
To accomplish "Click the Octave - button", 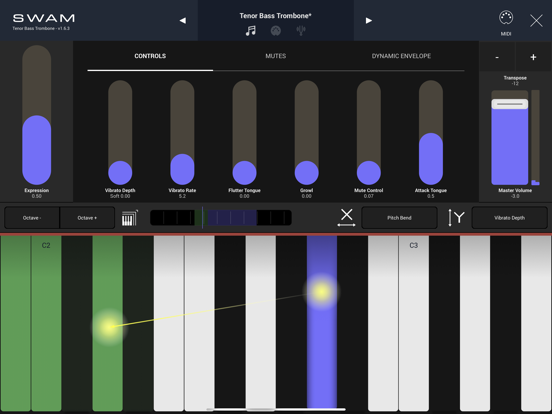I will pos(32,218).
